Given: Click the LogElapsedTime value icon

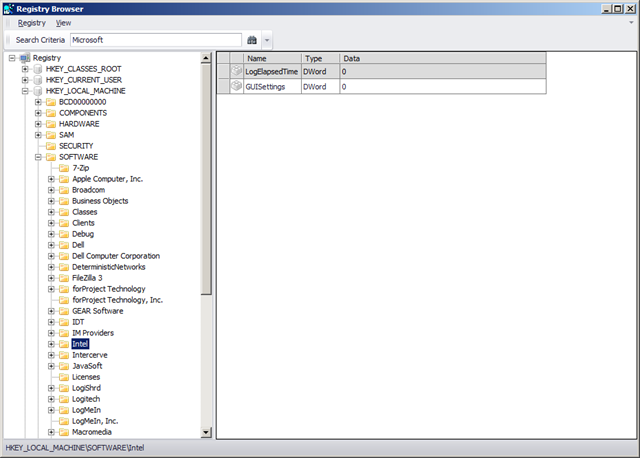Looking at the screenshot, I should (x=237, y=71).
